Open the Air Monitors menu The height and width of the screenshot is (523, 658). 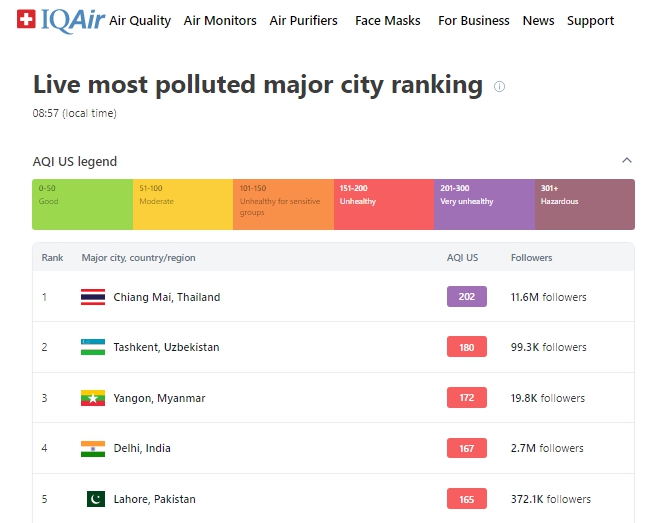pos(220,20)
